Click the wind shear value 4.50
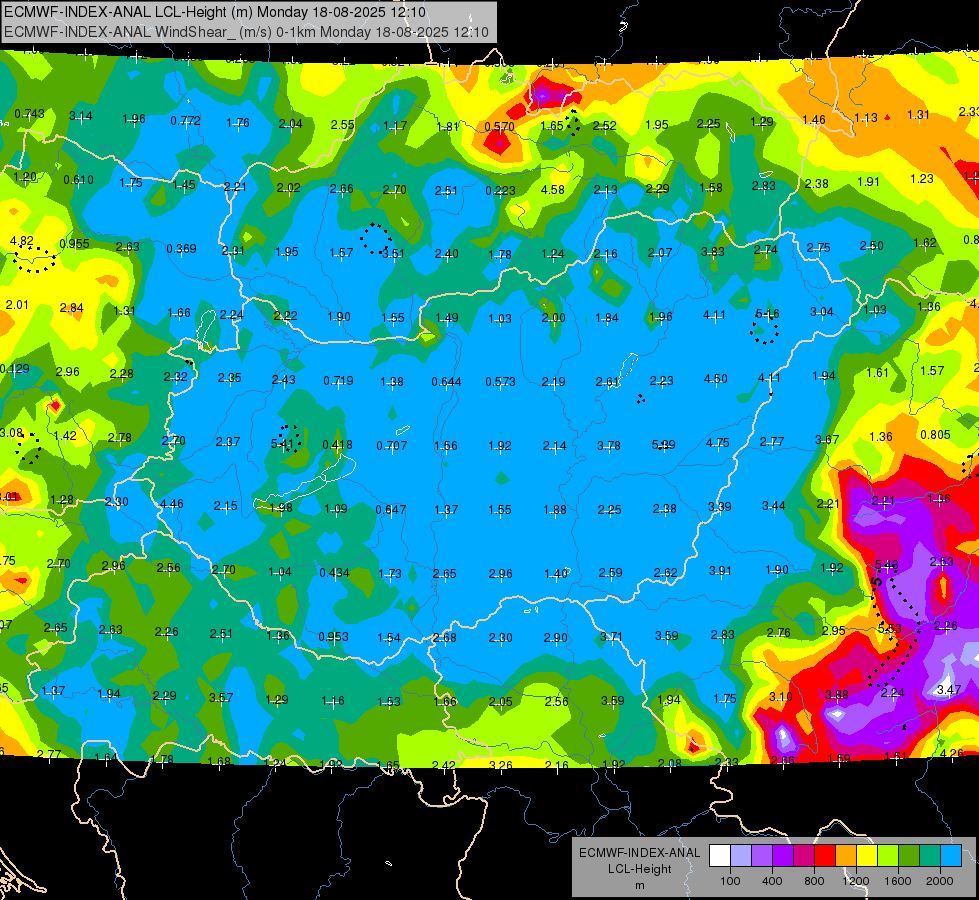This screenshot has height=900, width=979. click(x=716, y=378)
